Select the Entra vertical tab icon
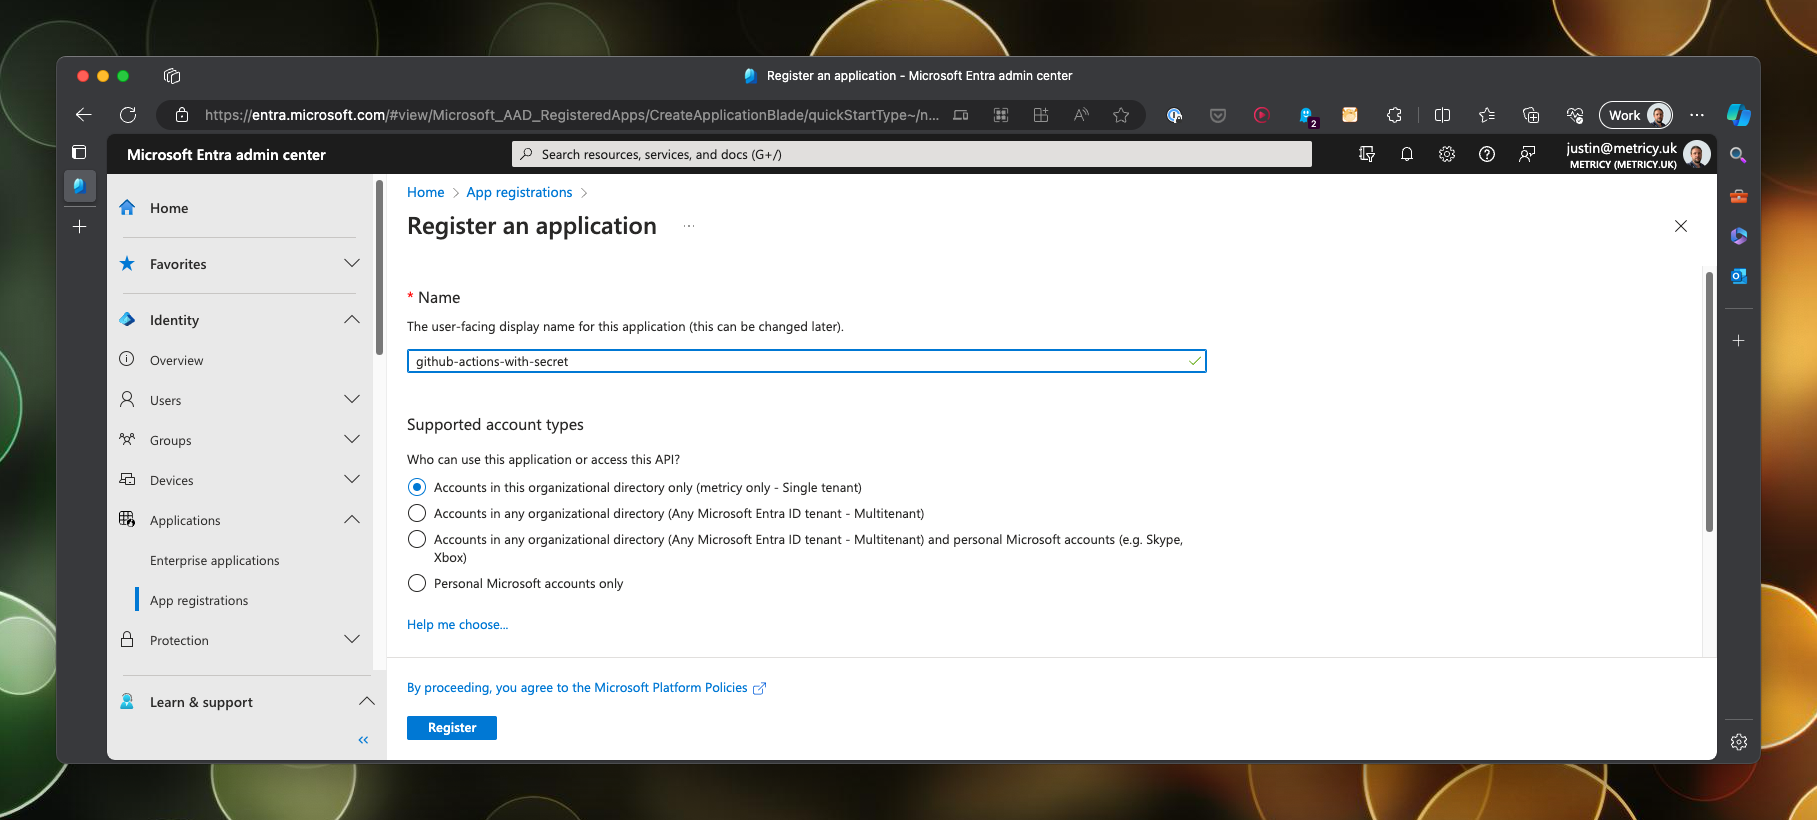1817x820 pixels. click(80, 186)
